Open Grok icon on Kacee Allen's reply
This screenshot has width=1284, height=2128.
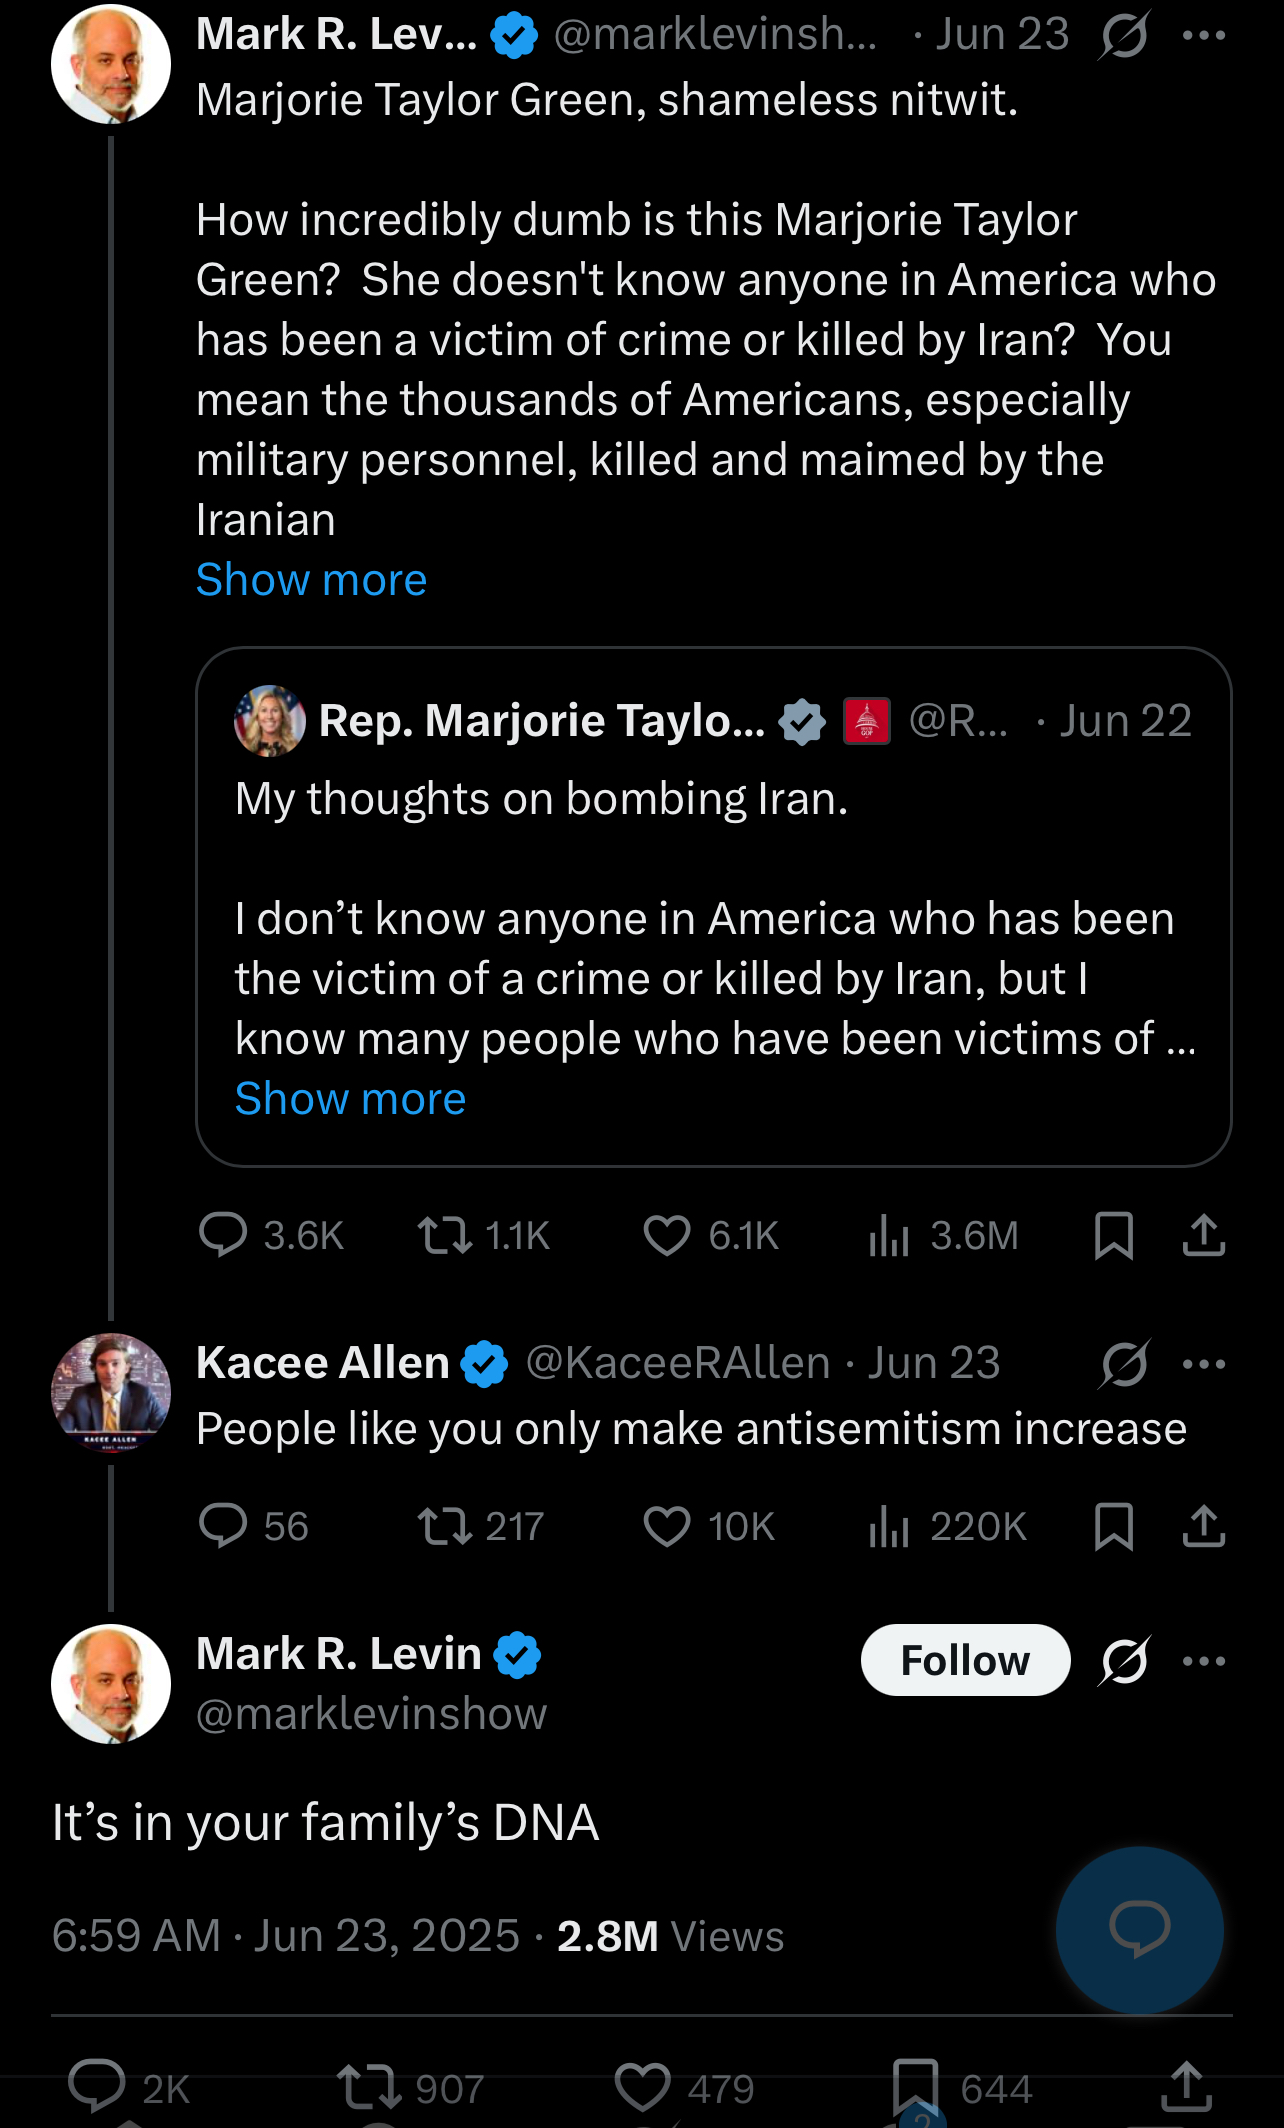pyautogui.click(x=1125, y=1363)
